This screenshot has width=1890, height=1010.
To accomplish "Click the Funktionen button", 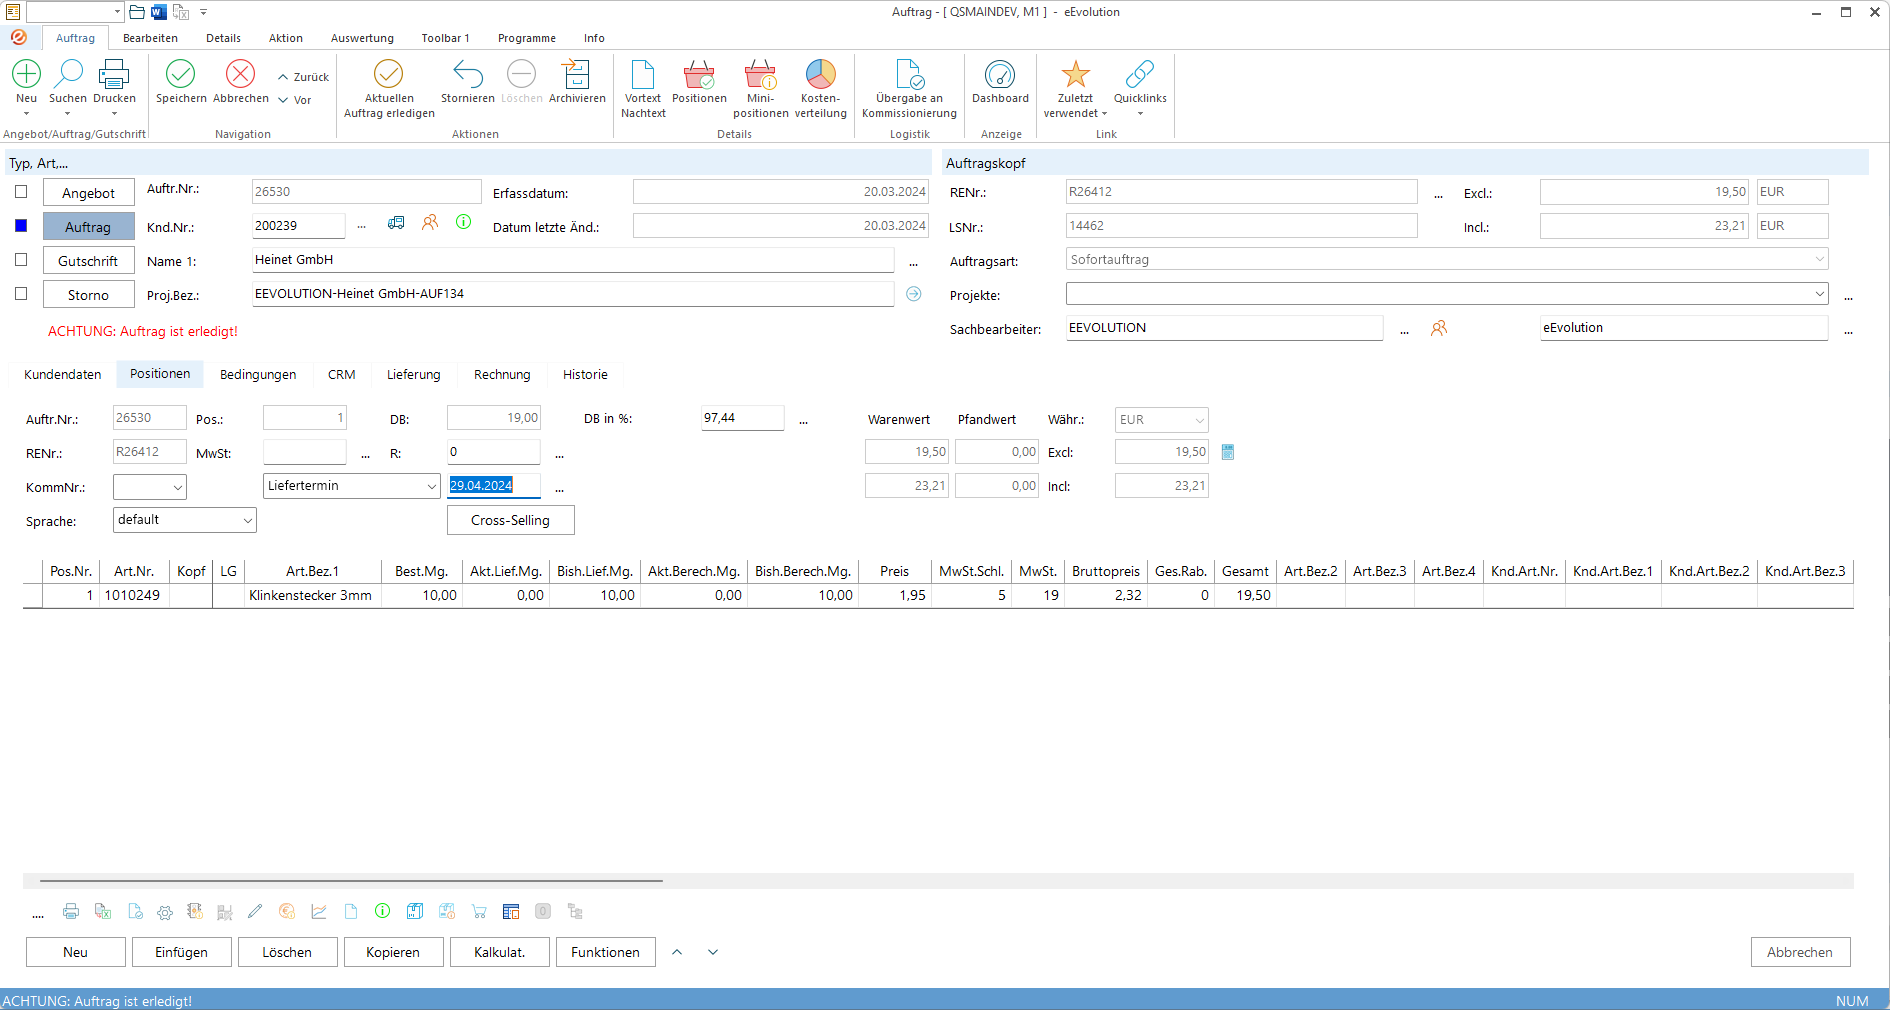I will [605, 952].
